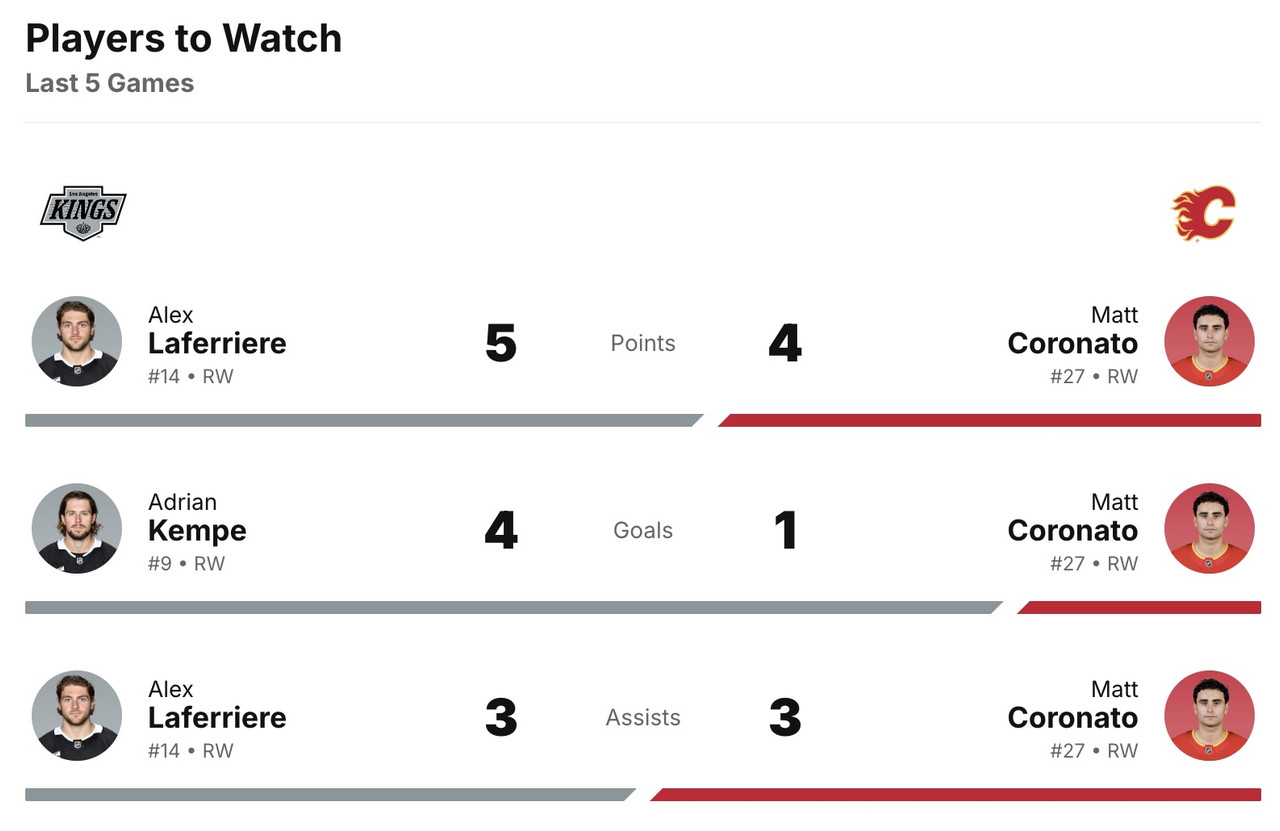
Task: Open Adrian Kempe player name link
Action: tap(197, 530)
